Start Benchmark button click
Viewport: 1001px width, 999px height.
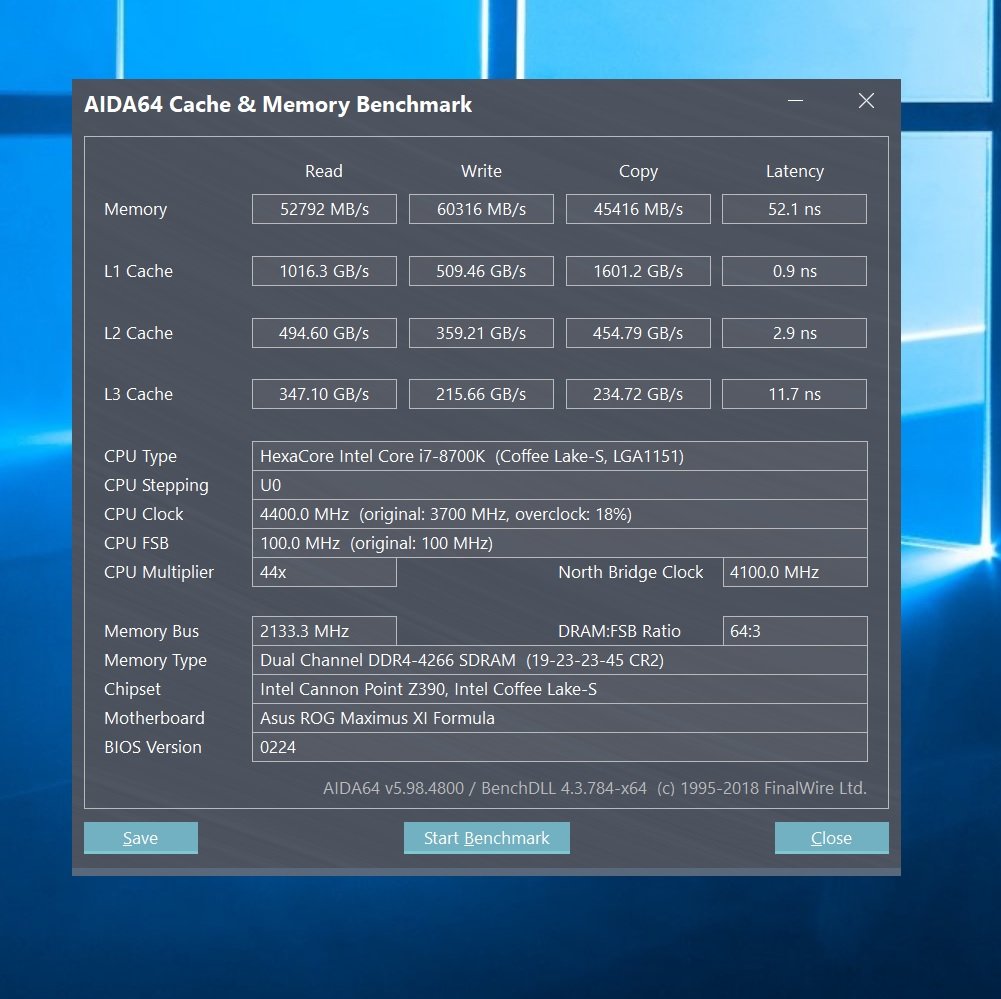point(486,838)
